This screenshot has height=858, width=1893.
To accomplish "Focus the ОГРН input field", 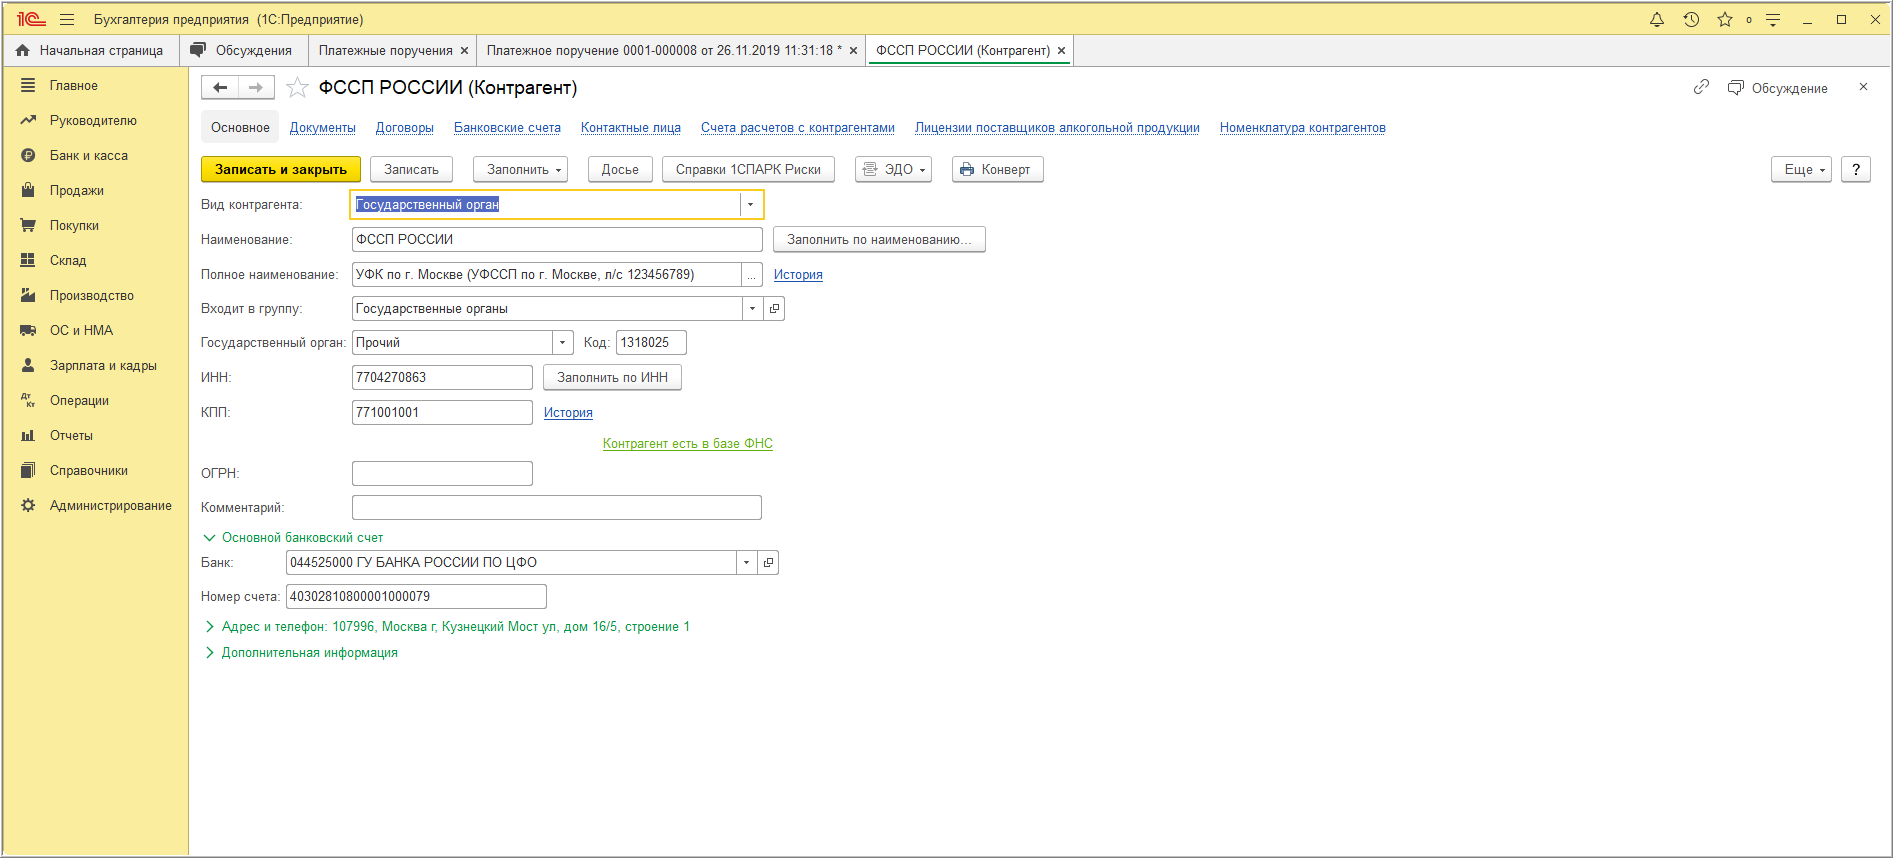I will 442,474.
